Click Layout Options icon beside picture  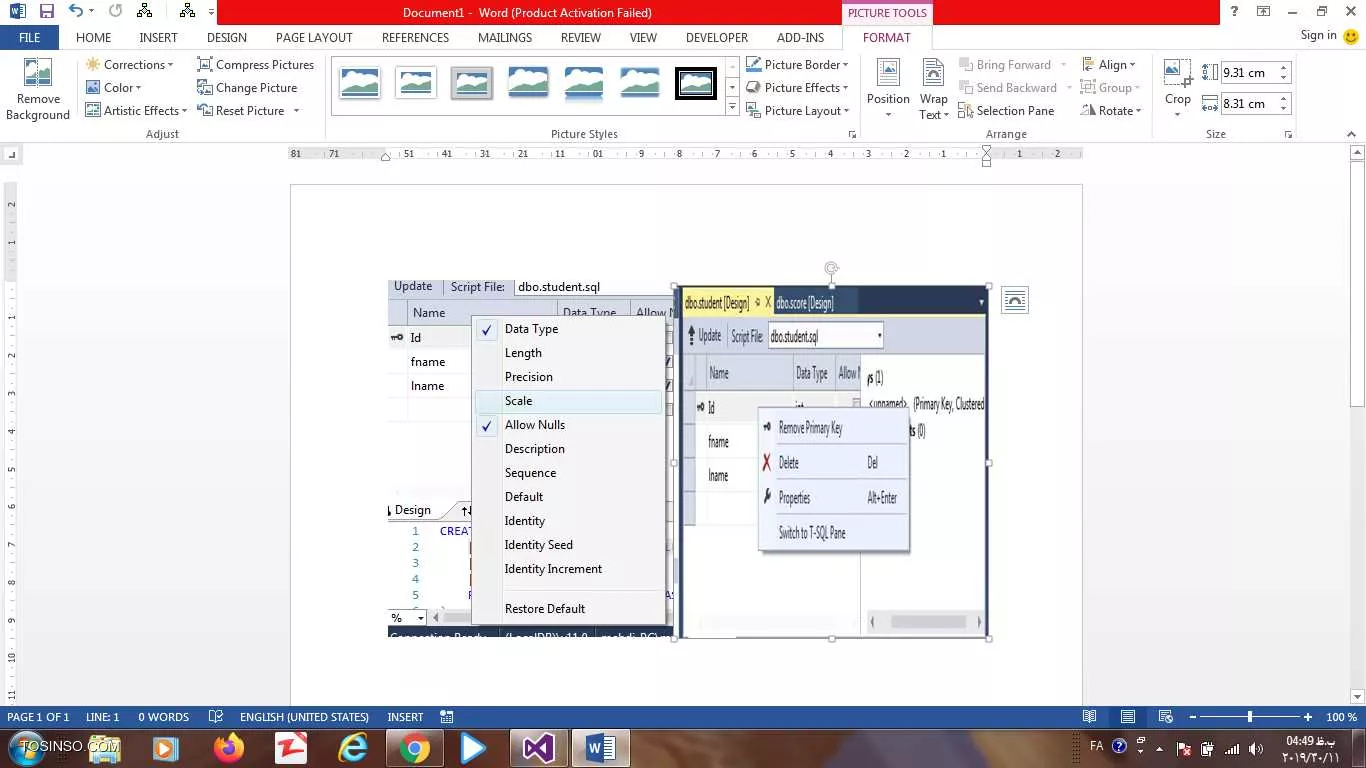coord(1014,301)
